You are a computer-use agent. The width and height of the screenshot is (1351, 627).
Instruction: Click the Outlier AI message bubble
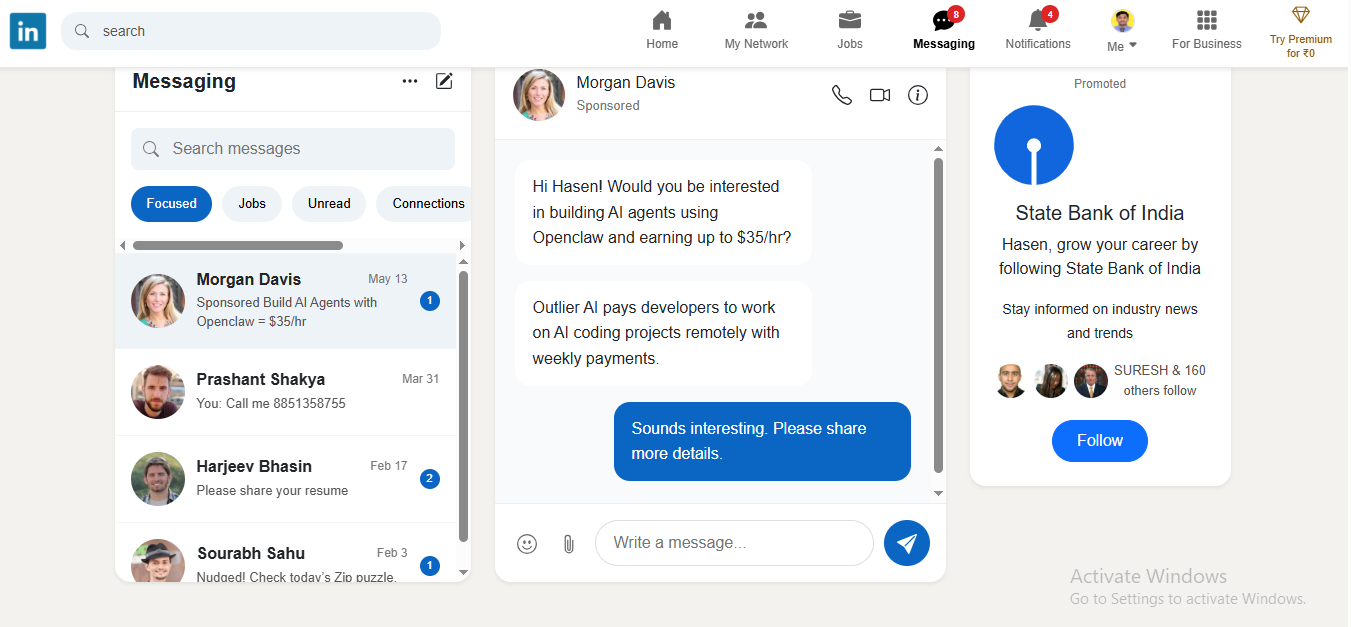pos(663,333)
